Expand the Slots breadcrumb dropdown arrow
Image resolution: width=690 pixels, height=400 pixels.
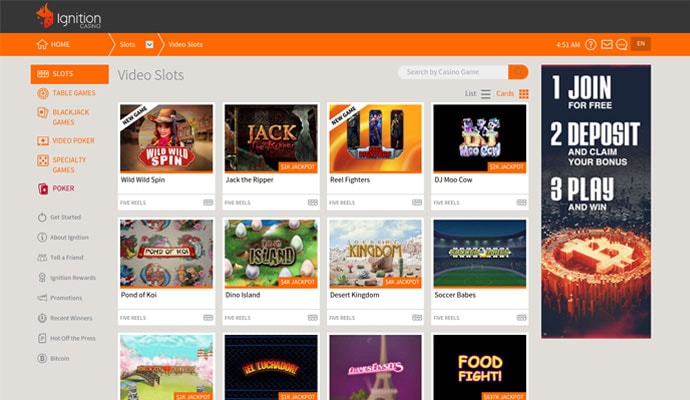tap(149, 44)
